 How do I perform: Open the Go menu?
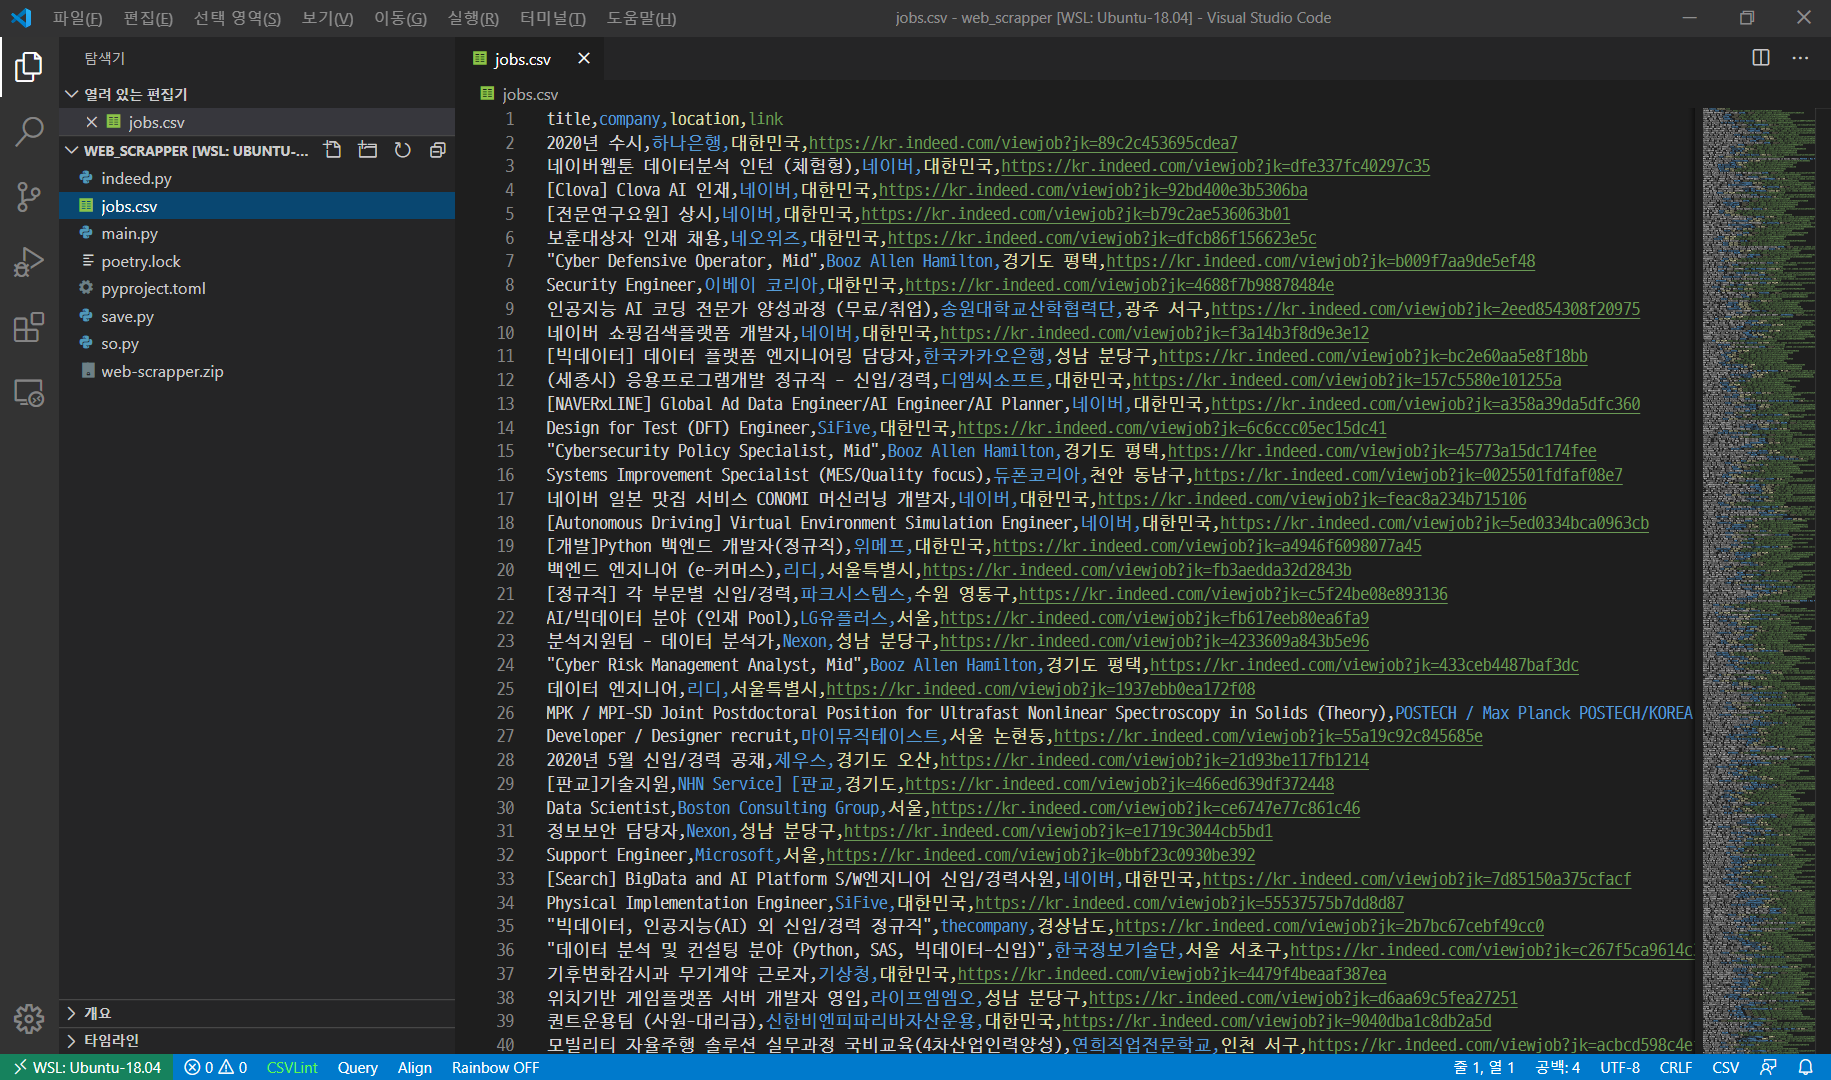pyautogui.click(x=400, y=18)
